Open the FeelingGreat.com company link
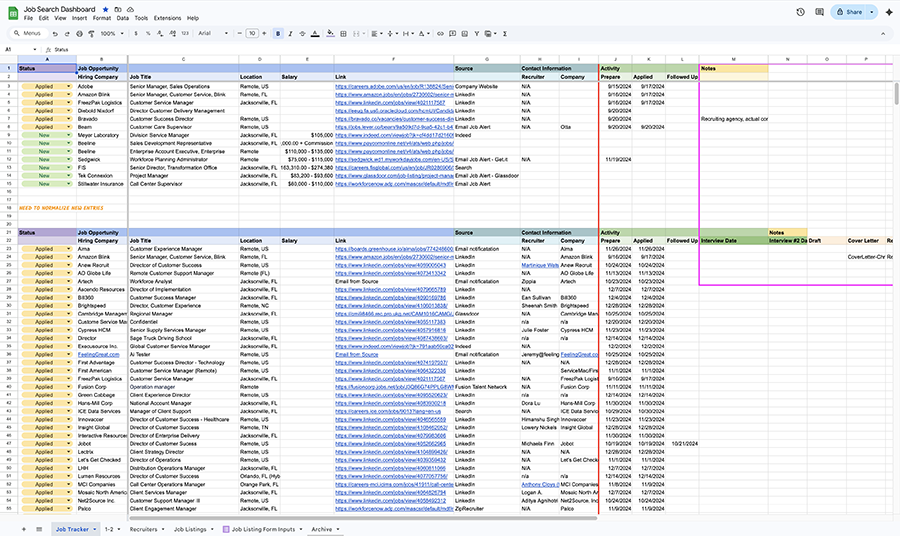This screenshot has height=536, width=900. 99,355
